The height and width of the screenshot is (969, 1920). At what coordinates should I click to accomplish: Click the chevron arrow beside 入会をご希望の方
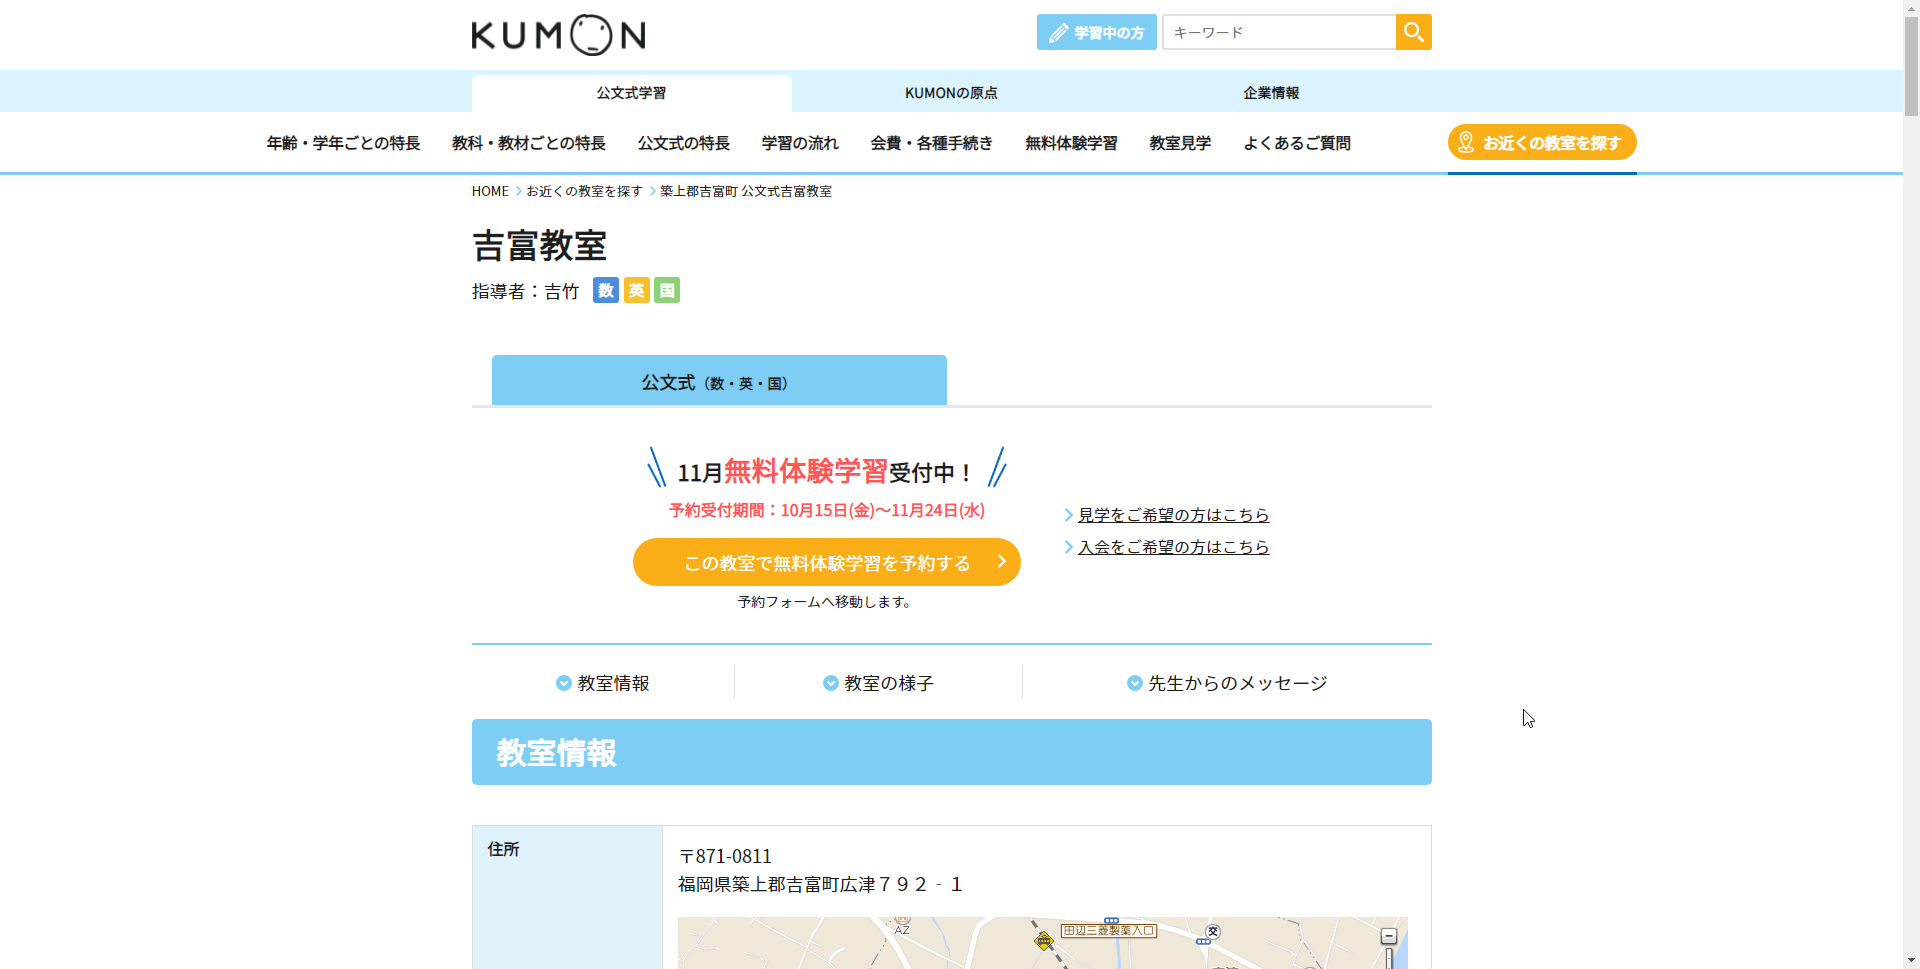1069,547
